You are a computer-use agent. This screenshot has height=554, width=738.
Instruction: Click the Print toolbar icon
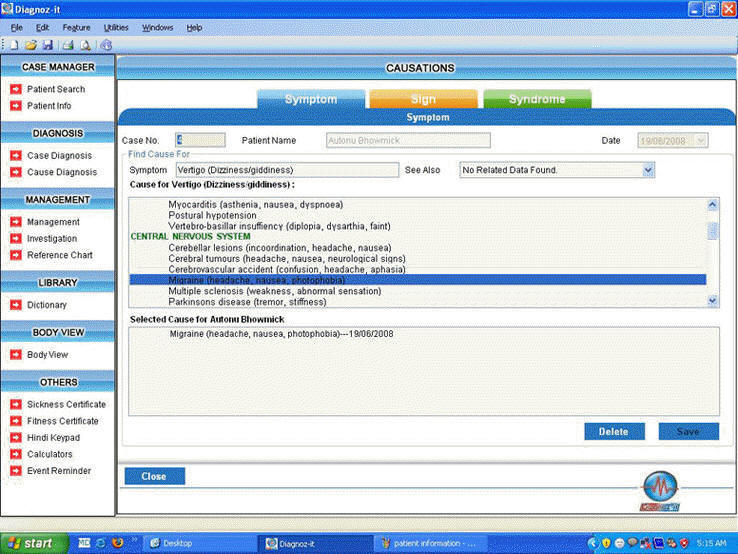click(68, 45)
